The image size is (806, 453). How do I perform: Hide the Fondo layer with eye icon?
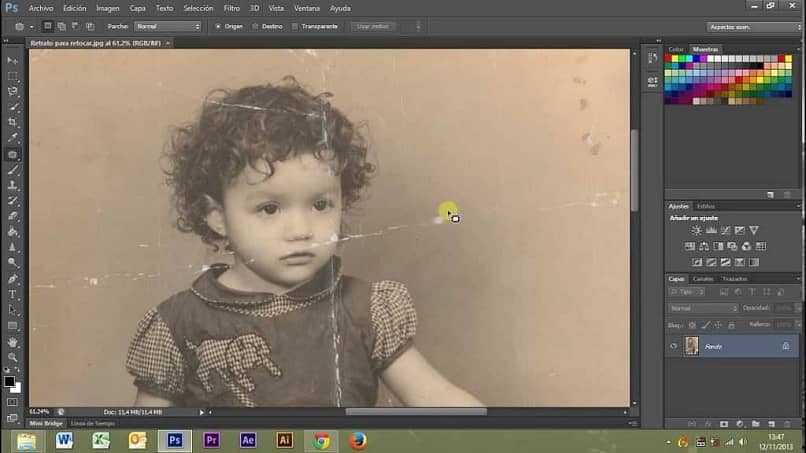pos(673,346)
